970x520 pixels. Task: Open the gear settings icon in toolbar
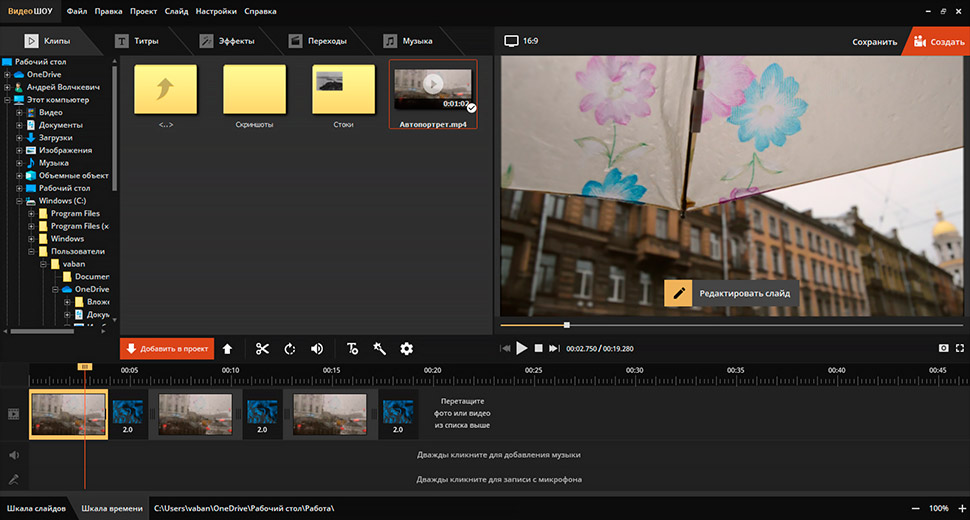pyautogui.click(x=406, y=349)
